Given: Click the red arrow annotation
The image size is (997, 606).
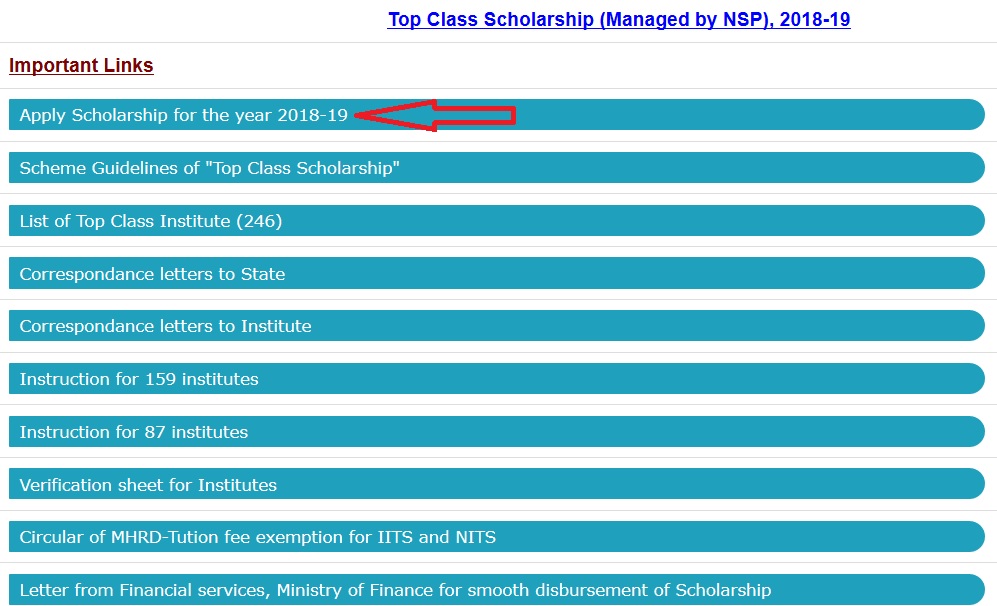Looking at the screenshot, I should [x=435, y=116].
